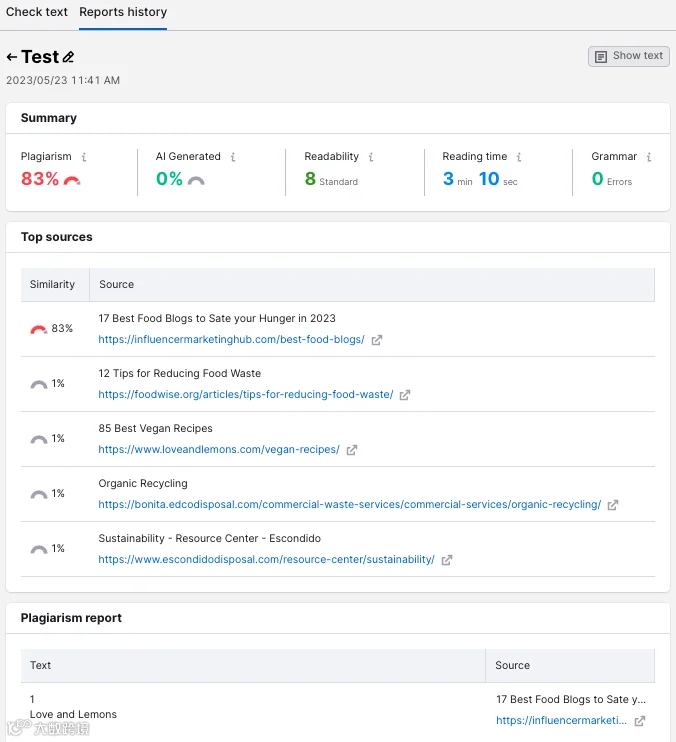Open external link icon for foodwise.org source
The image size is (676, 742).
[405, 395]
